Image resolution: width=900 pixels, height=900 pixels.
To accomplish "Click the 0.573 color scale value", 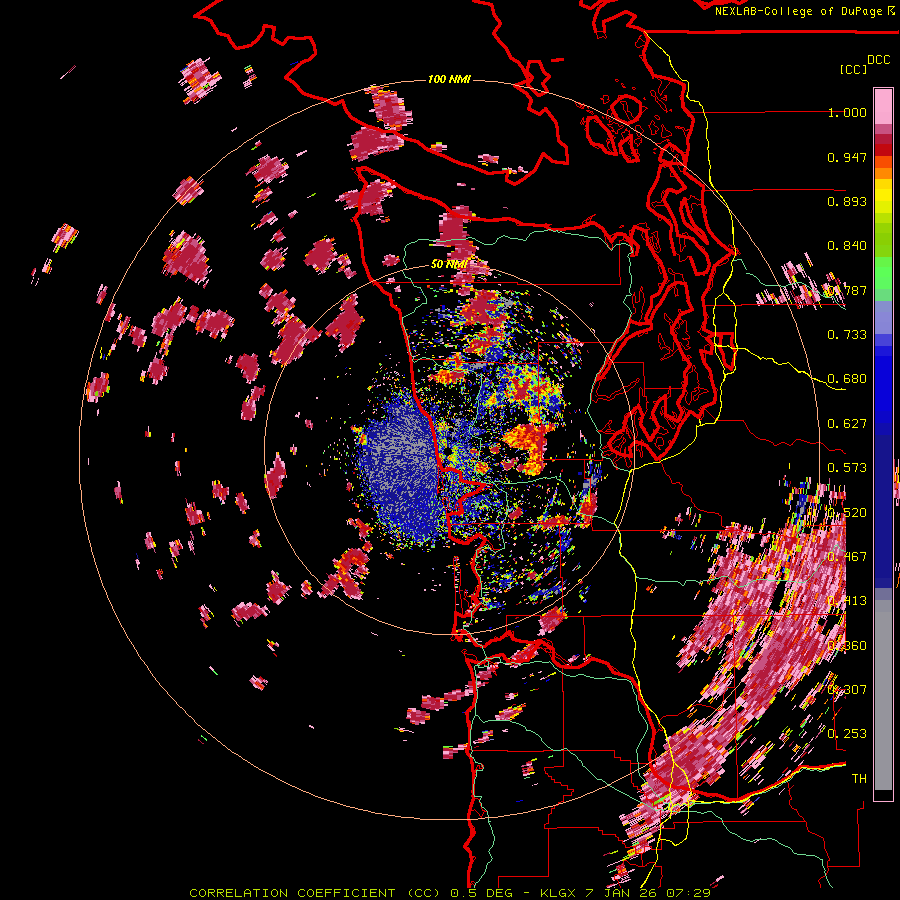I will [847, 468].
